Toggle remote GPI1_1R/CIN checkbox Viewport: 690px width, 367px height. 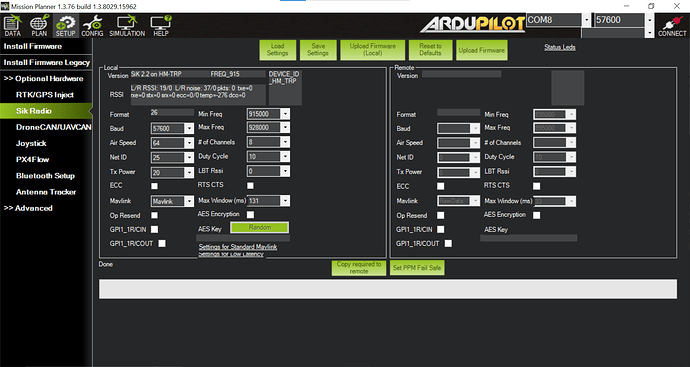440,229
